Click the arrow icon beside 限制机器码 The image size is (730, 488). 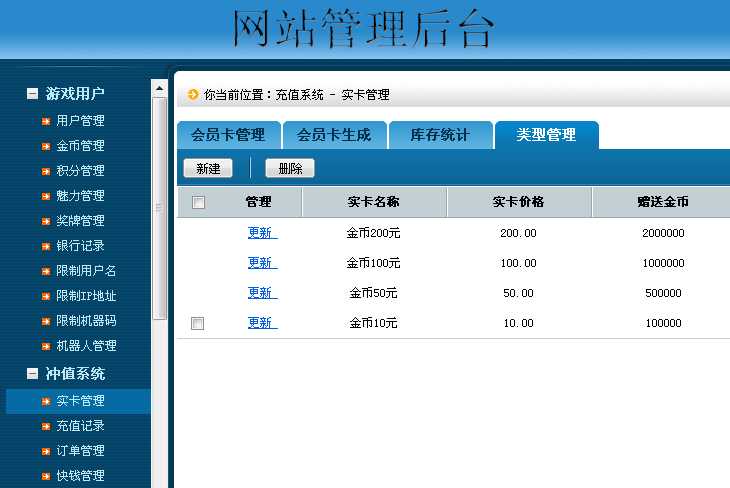46,321
